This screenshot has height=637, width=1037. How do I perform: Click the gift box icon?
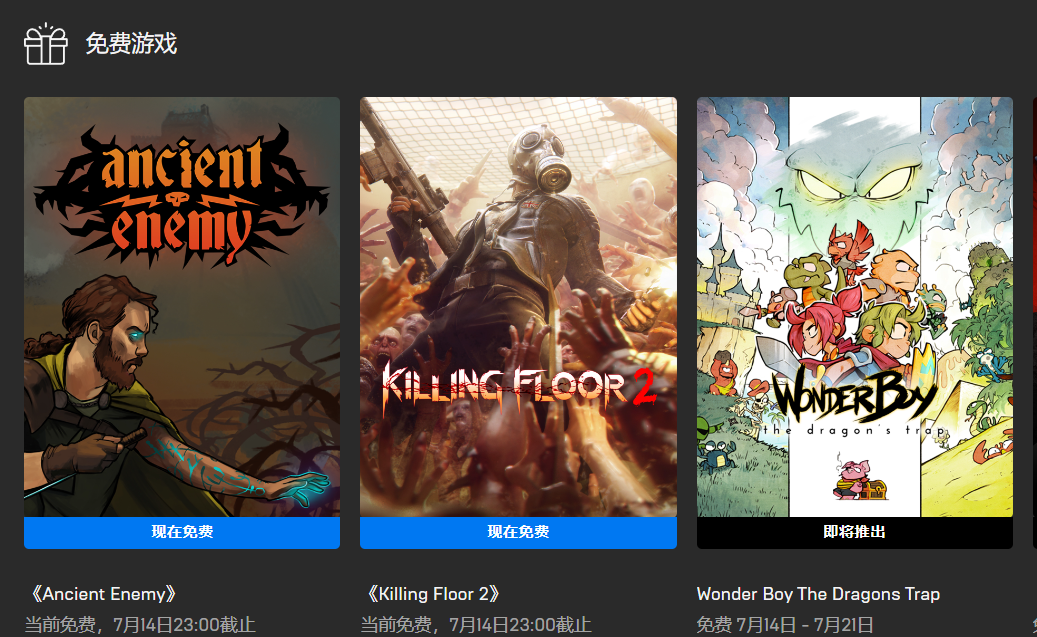(x=46, y=44)
